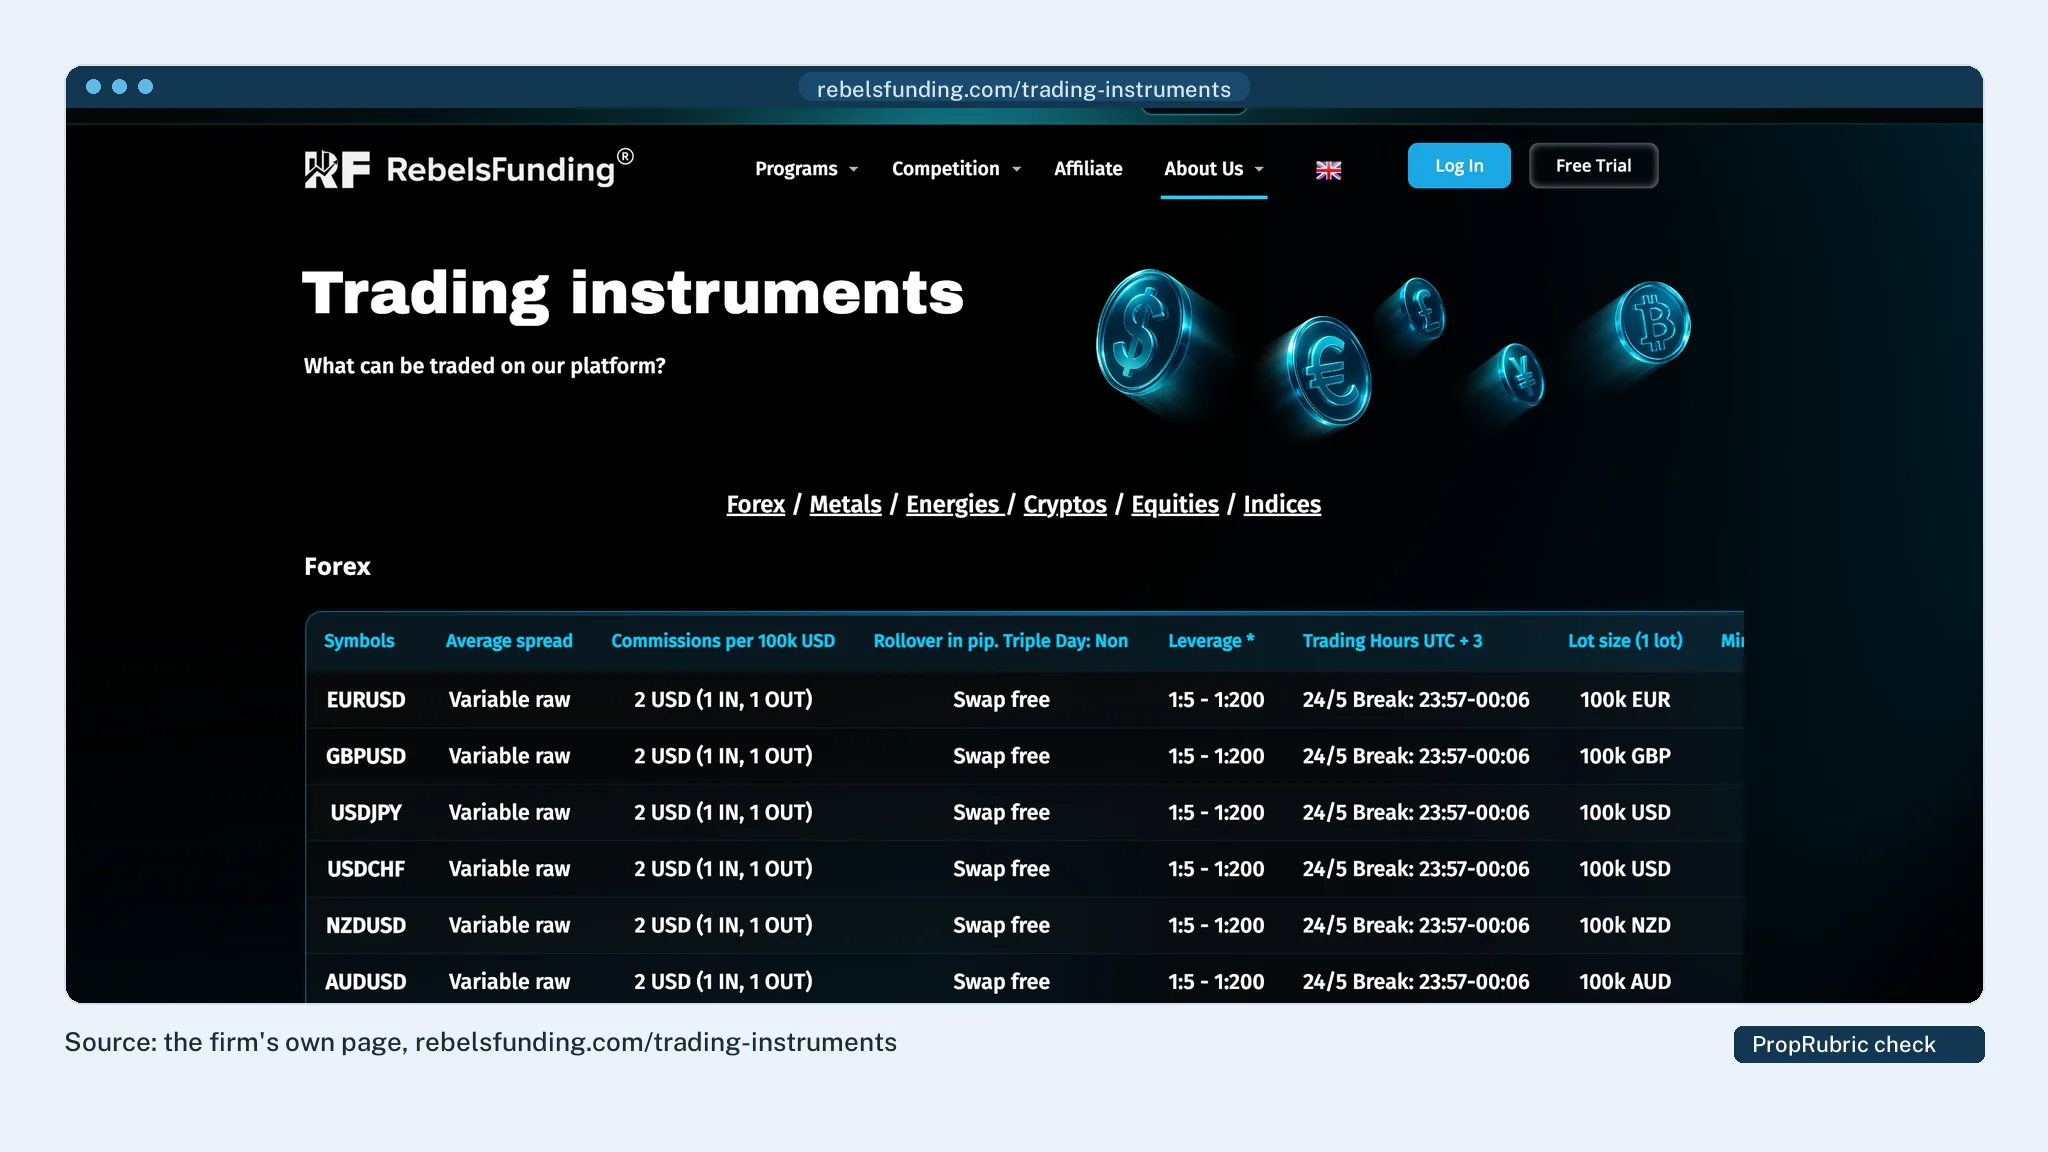This screenshot has width=2048, height=1152.
Task: Open the Affiliate page
Action: (1088, 168)
